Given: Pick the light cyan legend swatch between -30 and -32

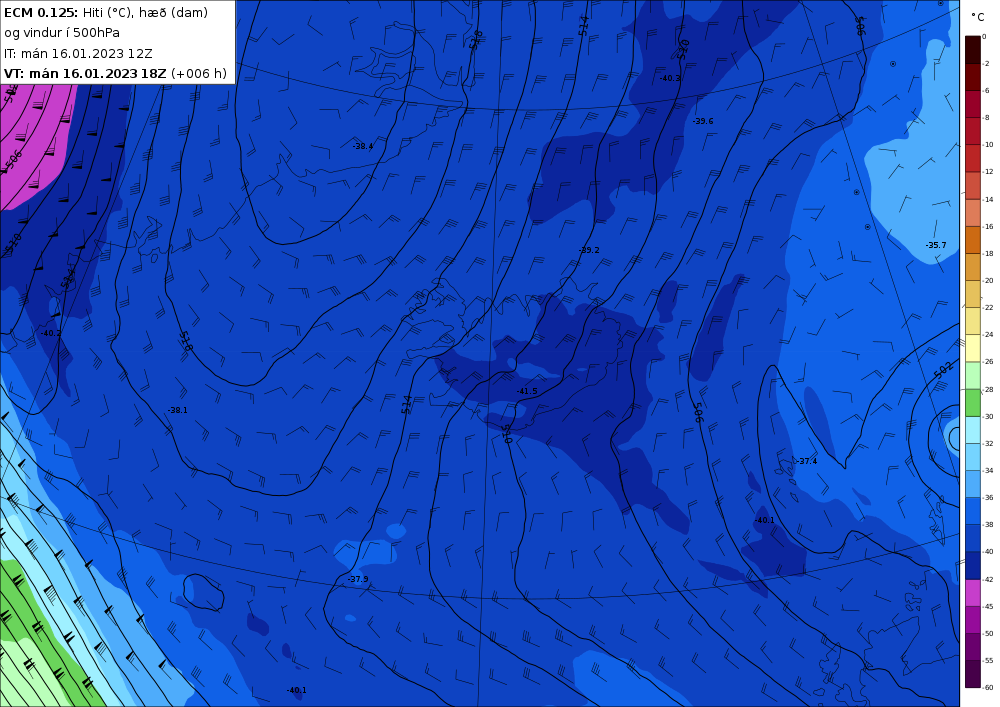Looking at the screenshot, I should 973,430.
